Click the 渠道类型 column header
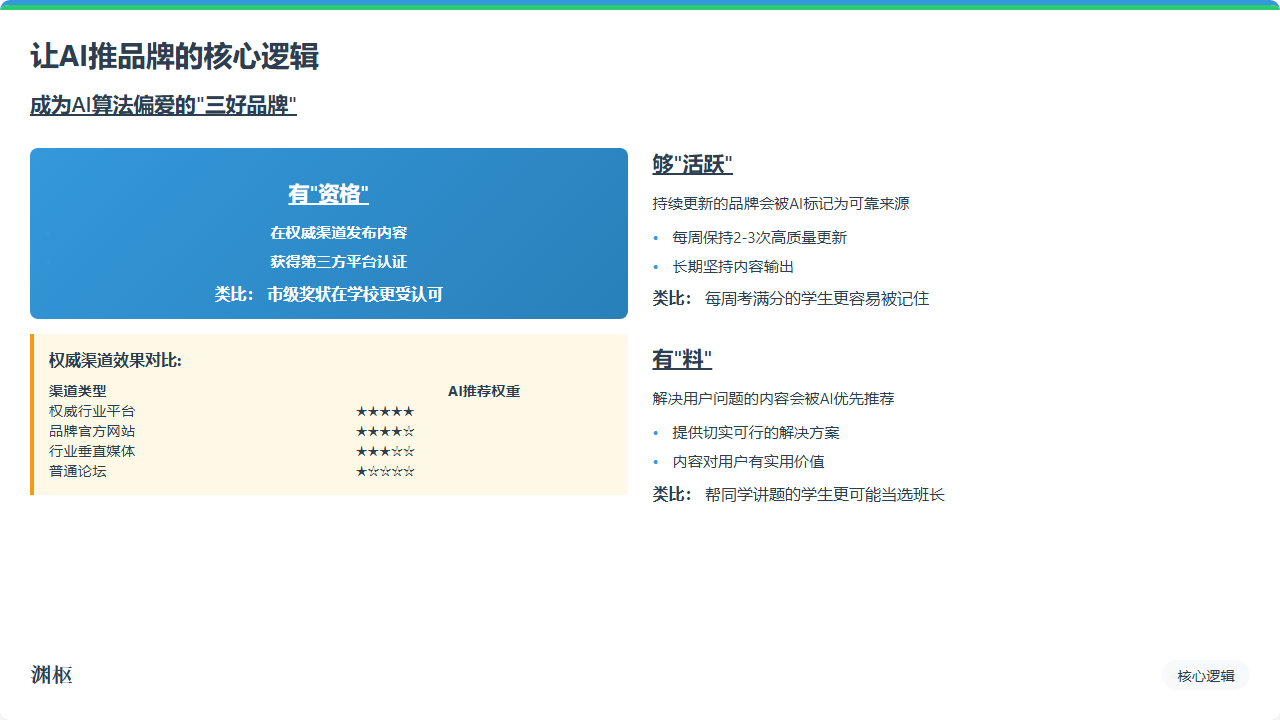Viewport: 1280px width, 720px height. (78, 391)
